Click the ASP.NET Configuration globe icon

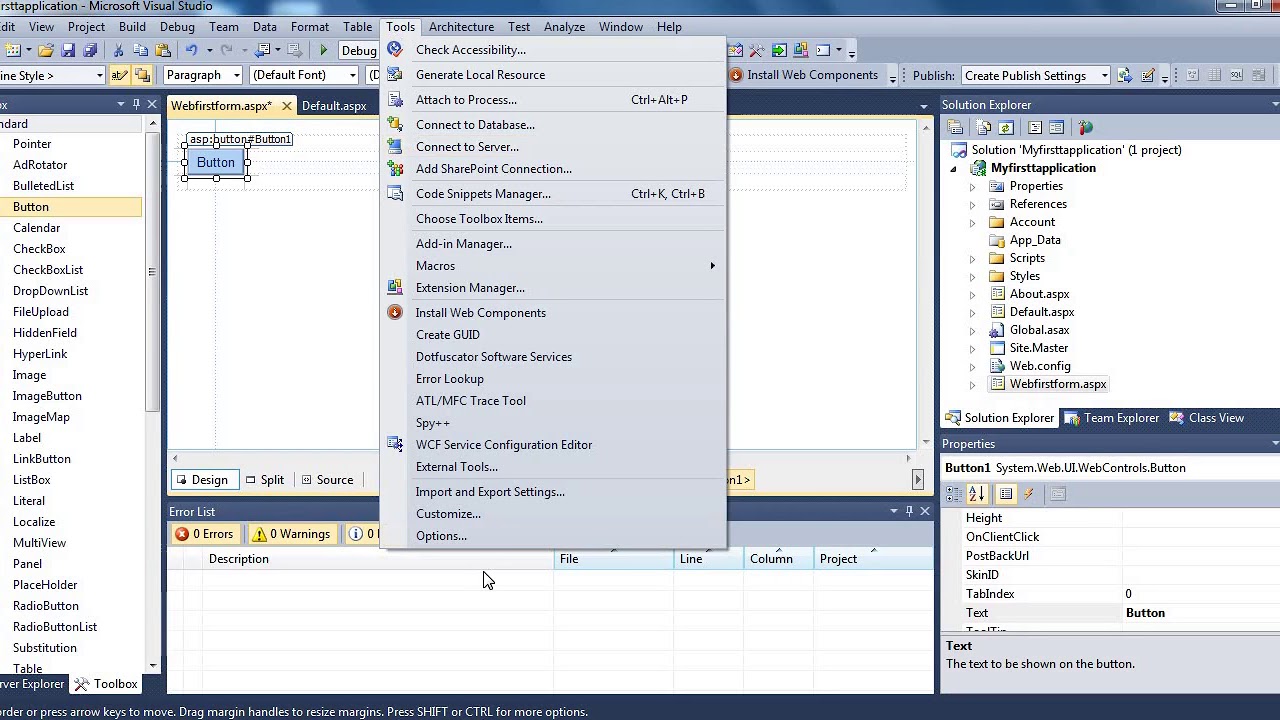coord(1086,127)
